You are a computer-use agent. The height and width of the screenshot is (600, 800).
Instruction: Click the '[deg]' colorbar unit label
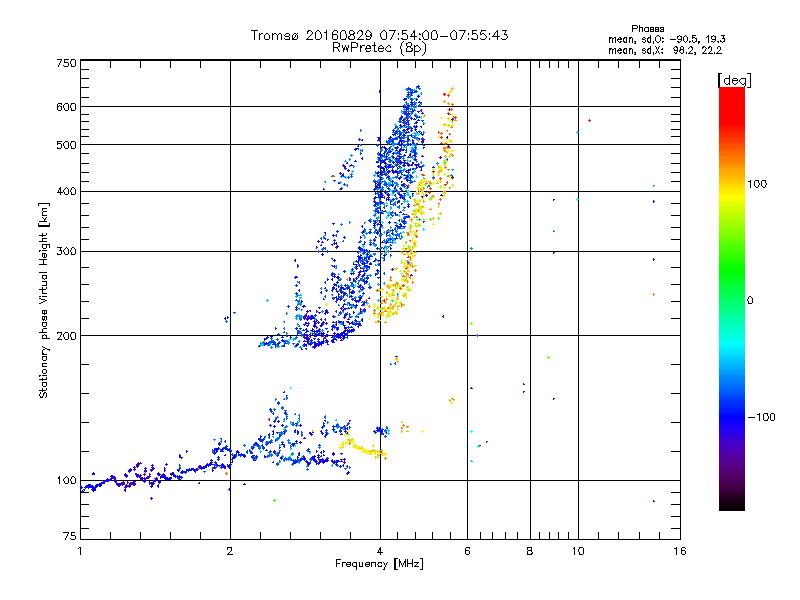click(x=734, y=80)
